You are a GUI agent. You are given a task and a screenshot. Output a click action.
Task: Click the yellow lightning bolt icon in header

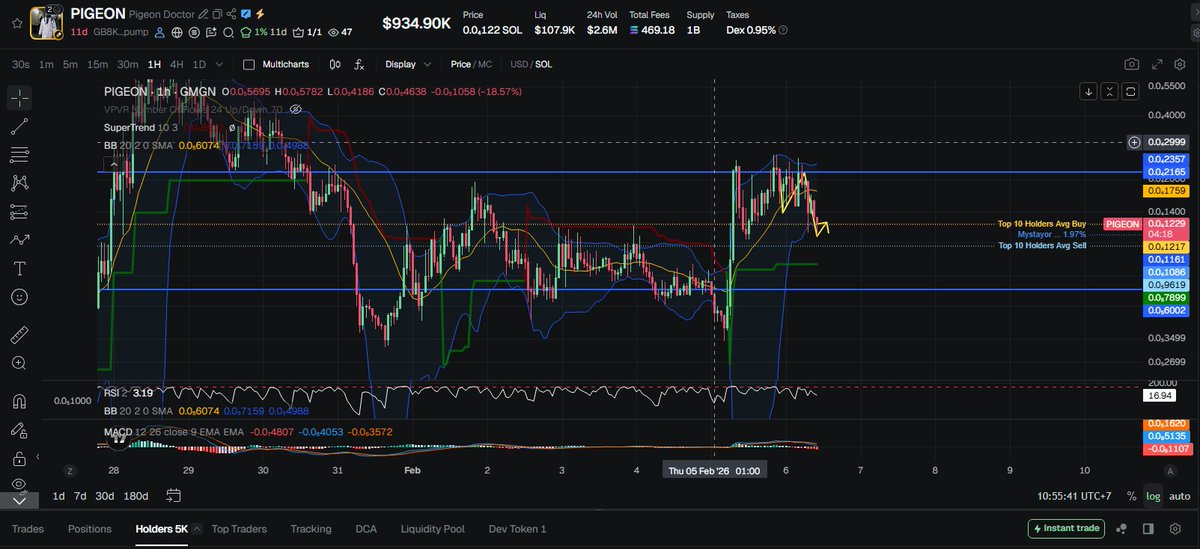260,15
